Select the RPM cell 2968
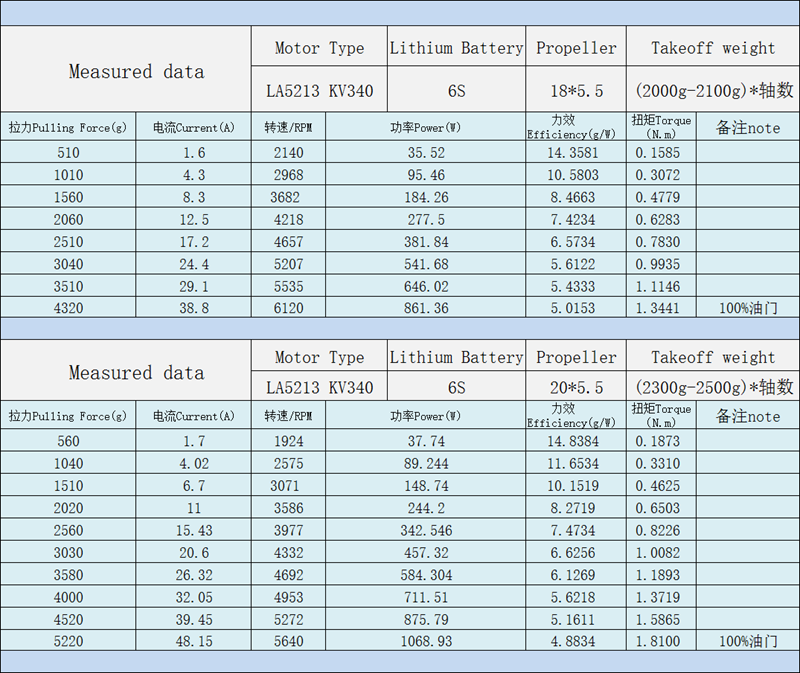 [288, 175]
